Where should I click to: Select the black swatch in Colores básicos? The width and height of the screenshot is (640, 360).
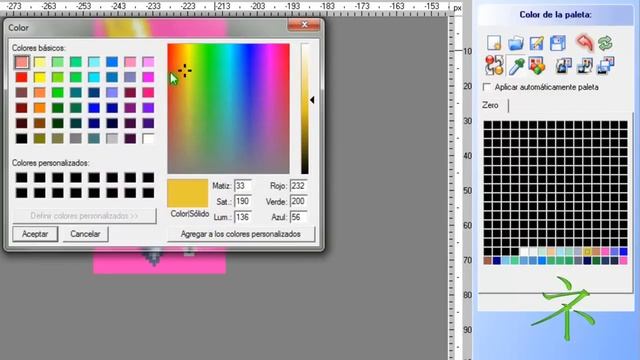click(22, 138)
